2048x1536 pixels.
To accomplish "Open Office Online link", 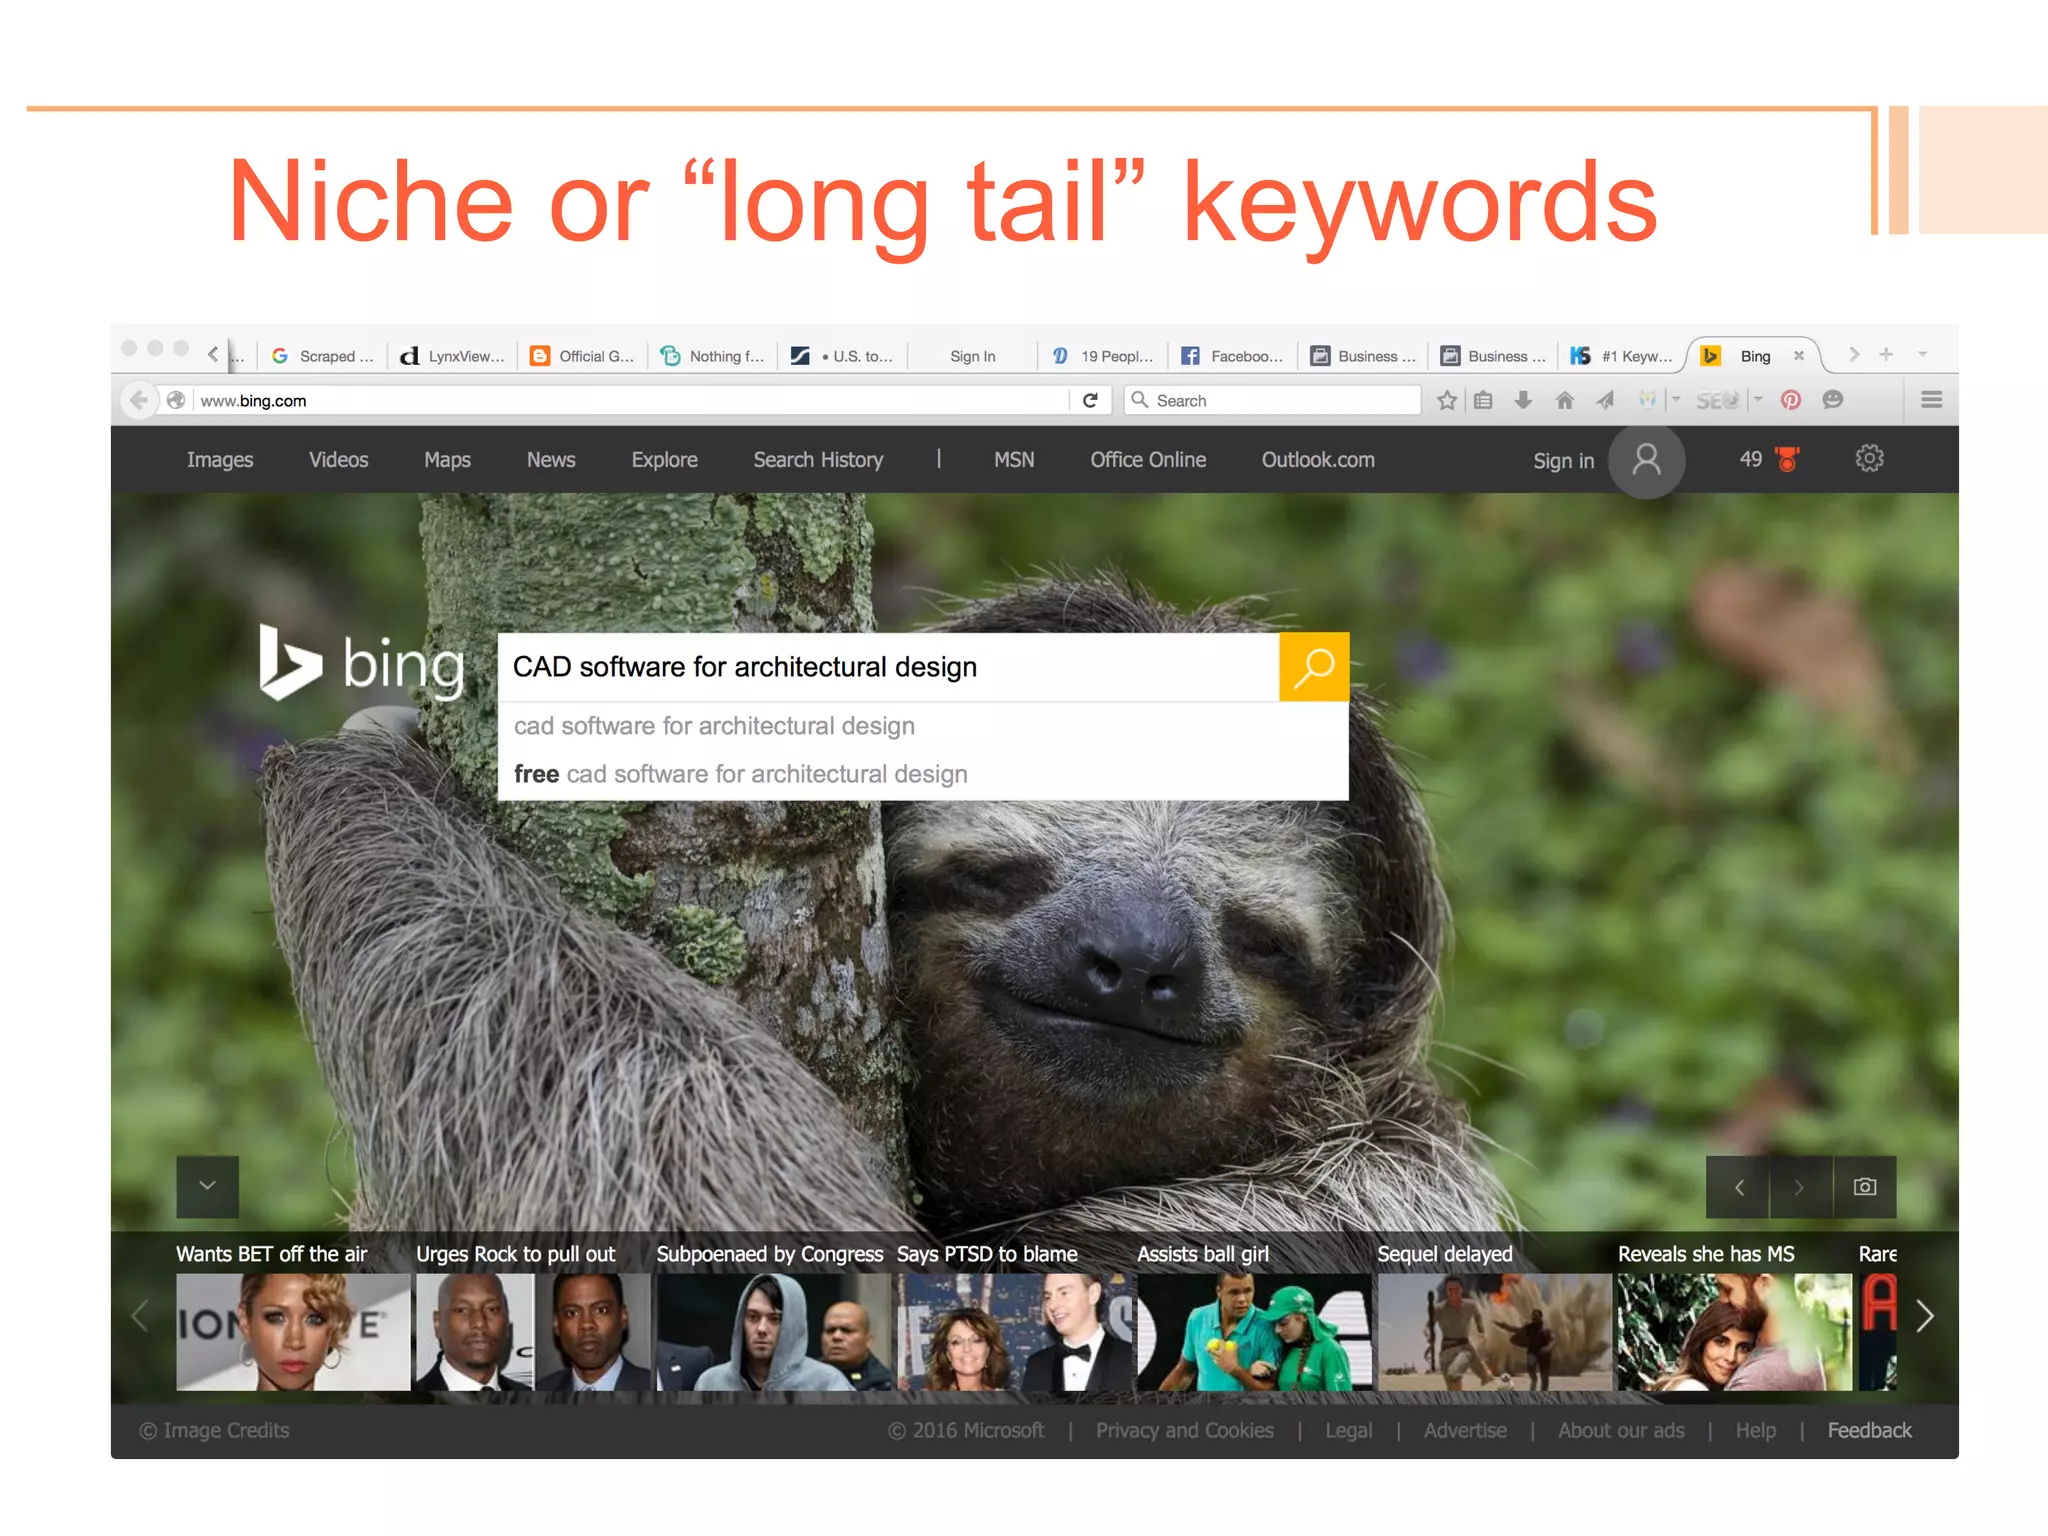I will [x=1148, y=460].
